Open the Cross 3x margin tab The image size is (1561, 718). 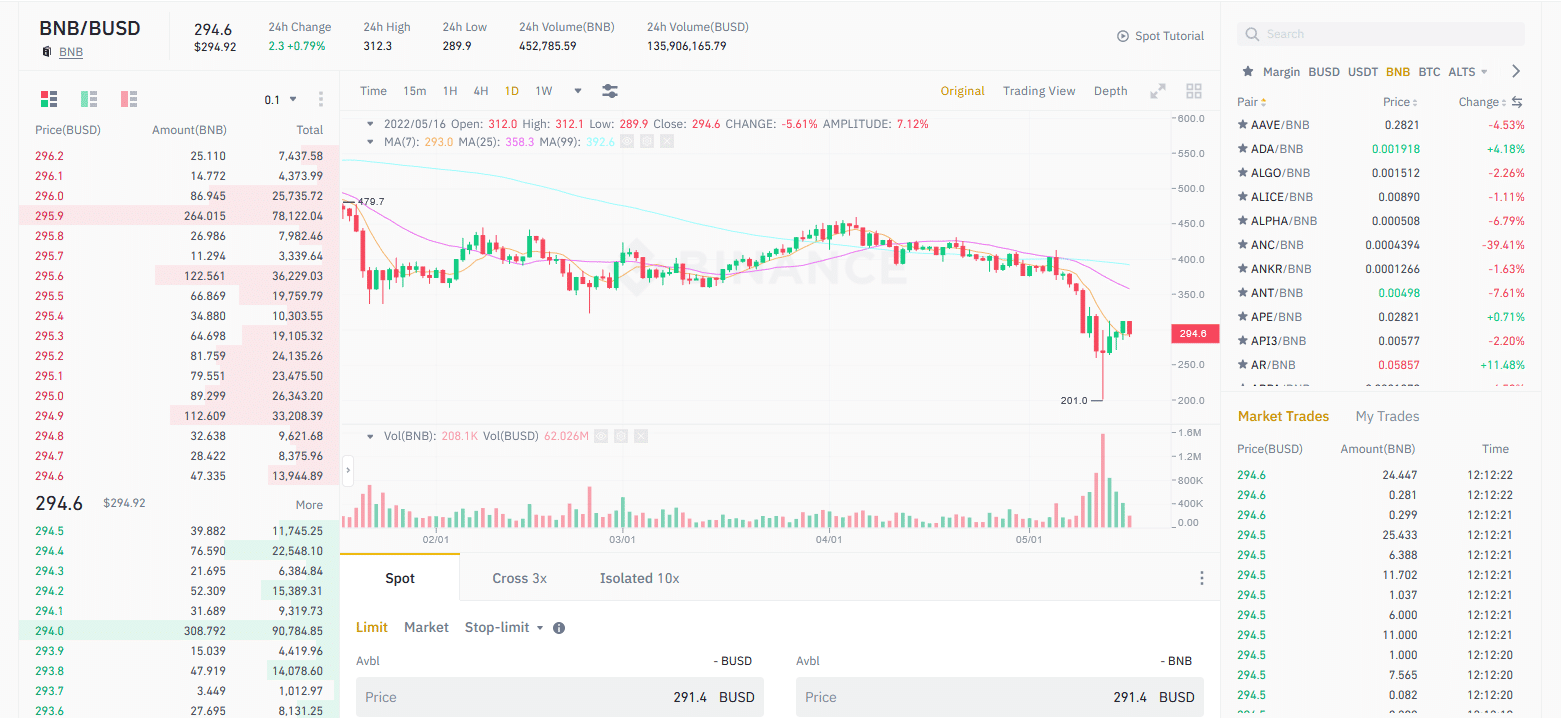click(519, 578)
